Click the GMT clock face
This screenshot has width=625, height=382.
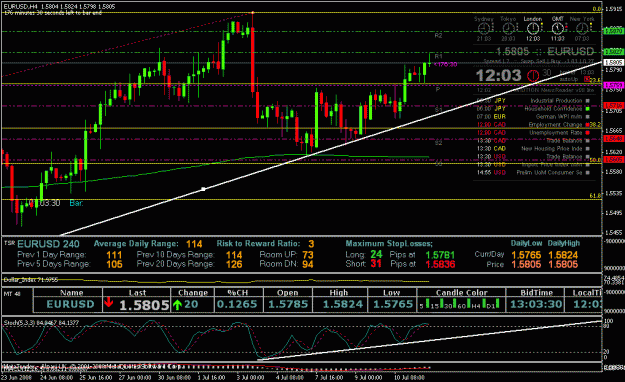pos(557,29)
